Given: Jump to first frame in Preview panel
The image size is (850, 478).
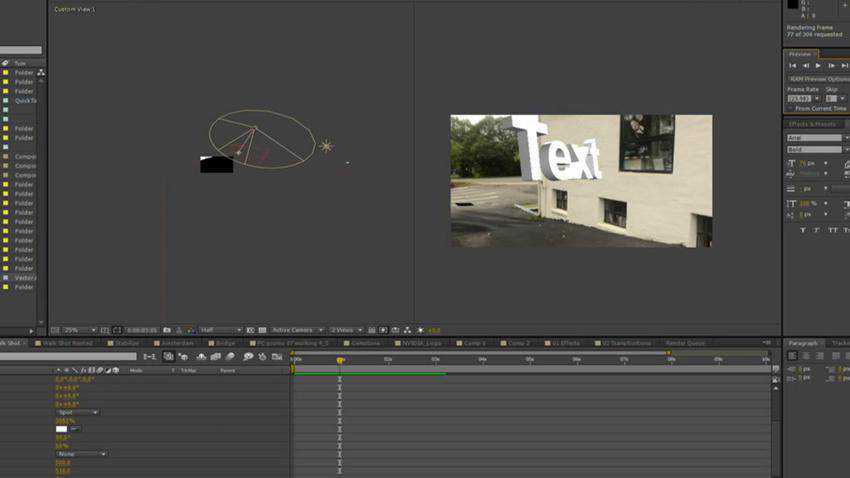Looking at the screenshot, I should point(793,66).
